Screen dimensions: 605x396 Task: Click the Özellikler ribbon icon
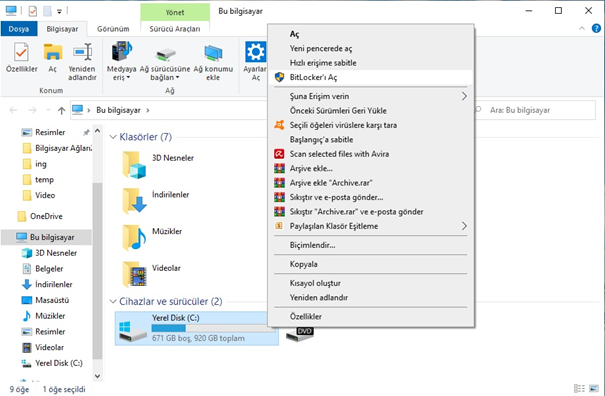pos(21,52)
